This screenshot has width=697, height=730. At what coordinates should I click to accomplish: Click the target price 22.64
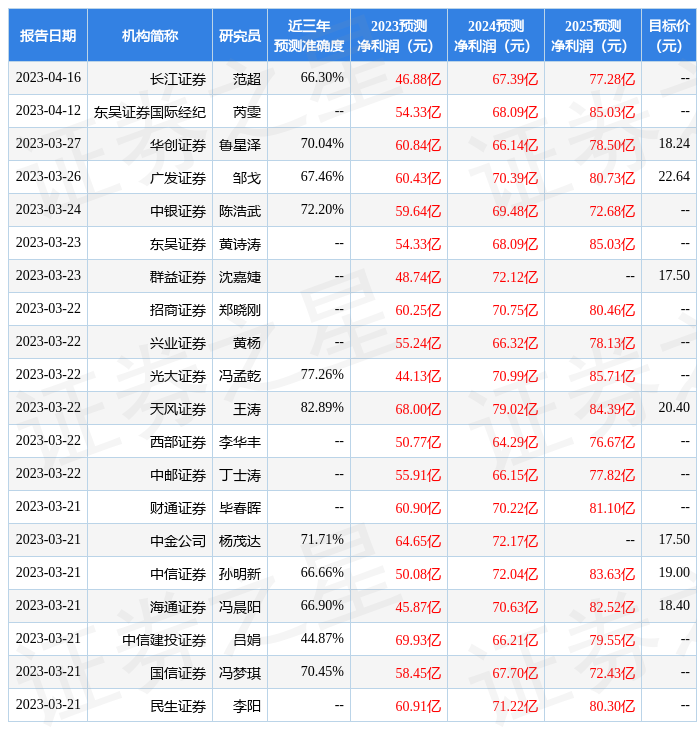coord(674,176)
